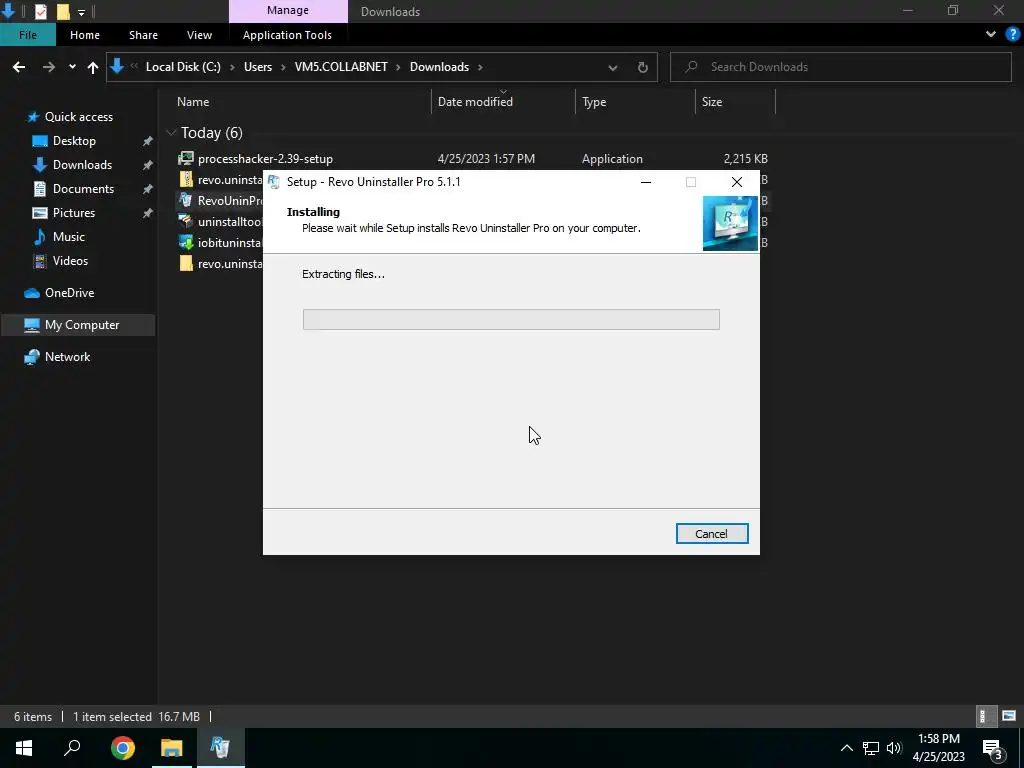
Task: Expand the Explorer ribbon chevron
Action: coord(991,35)
